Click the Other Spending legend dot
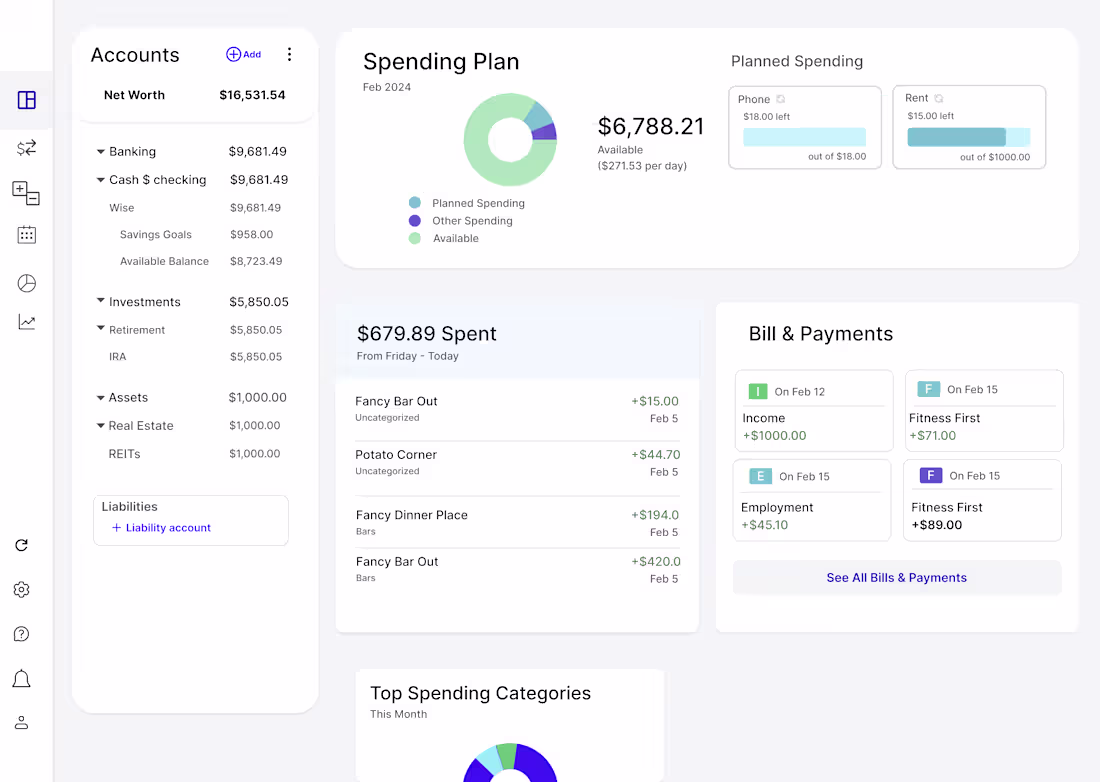Screen dimensions: 1100x782 tap(415, 220)
